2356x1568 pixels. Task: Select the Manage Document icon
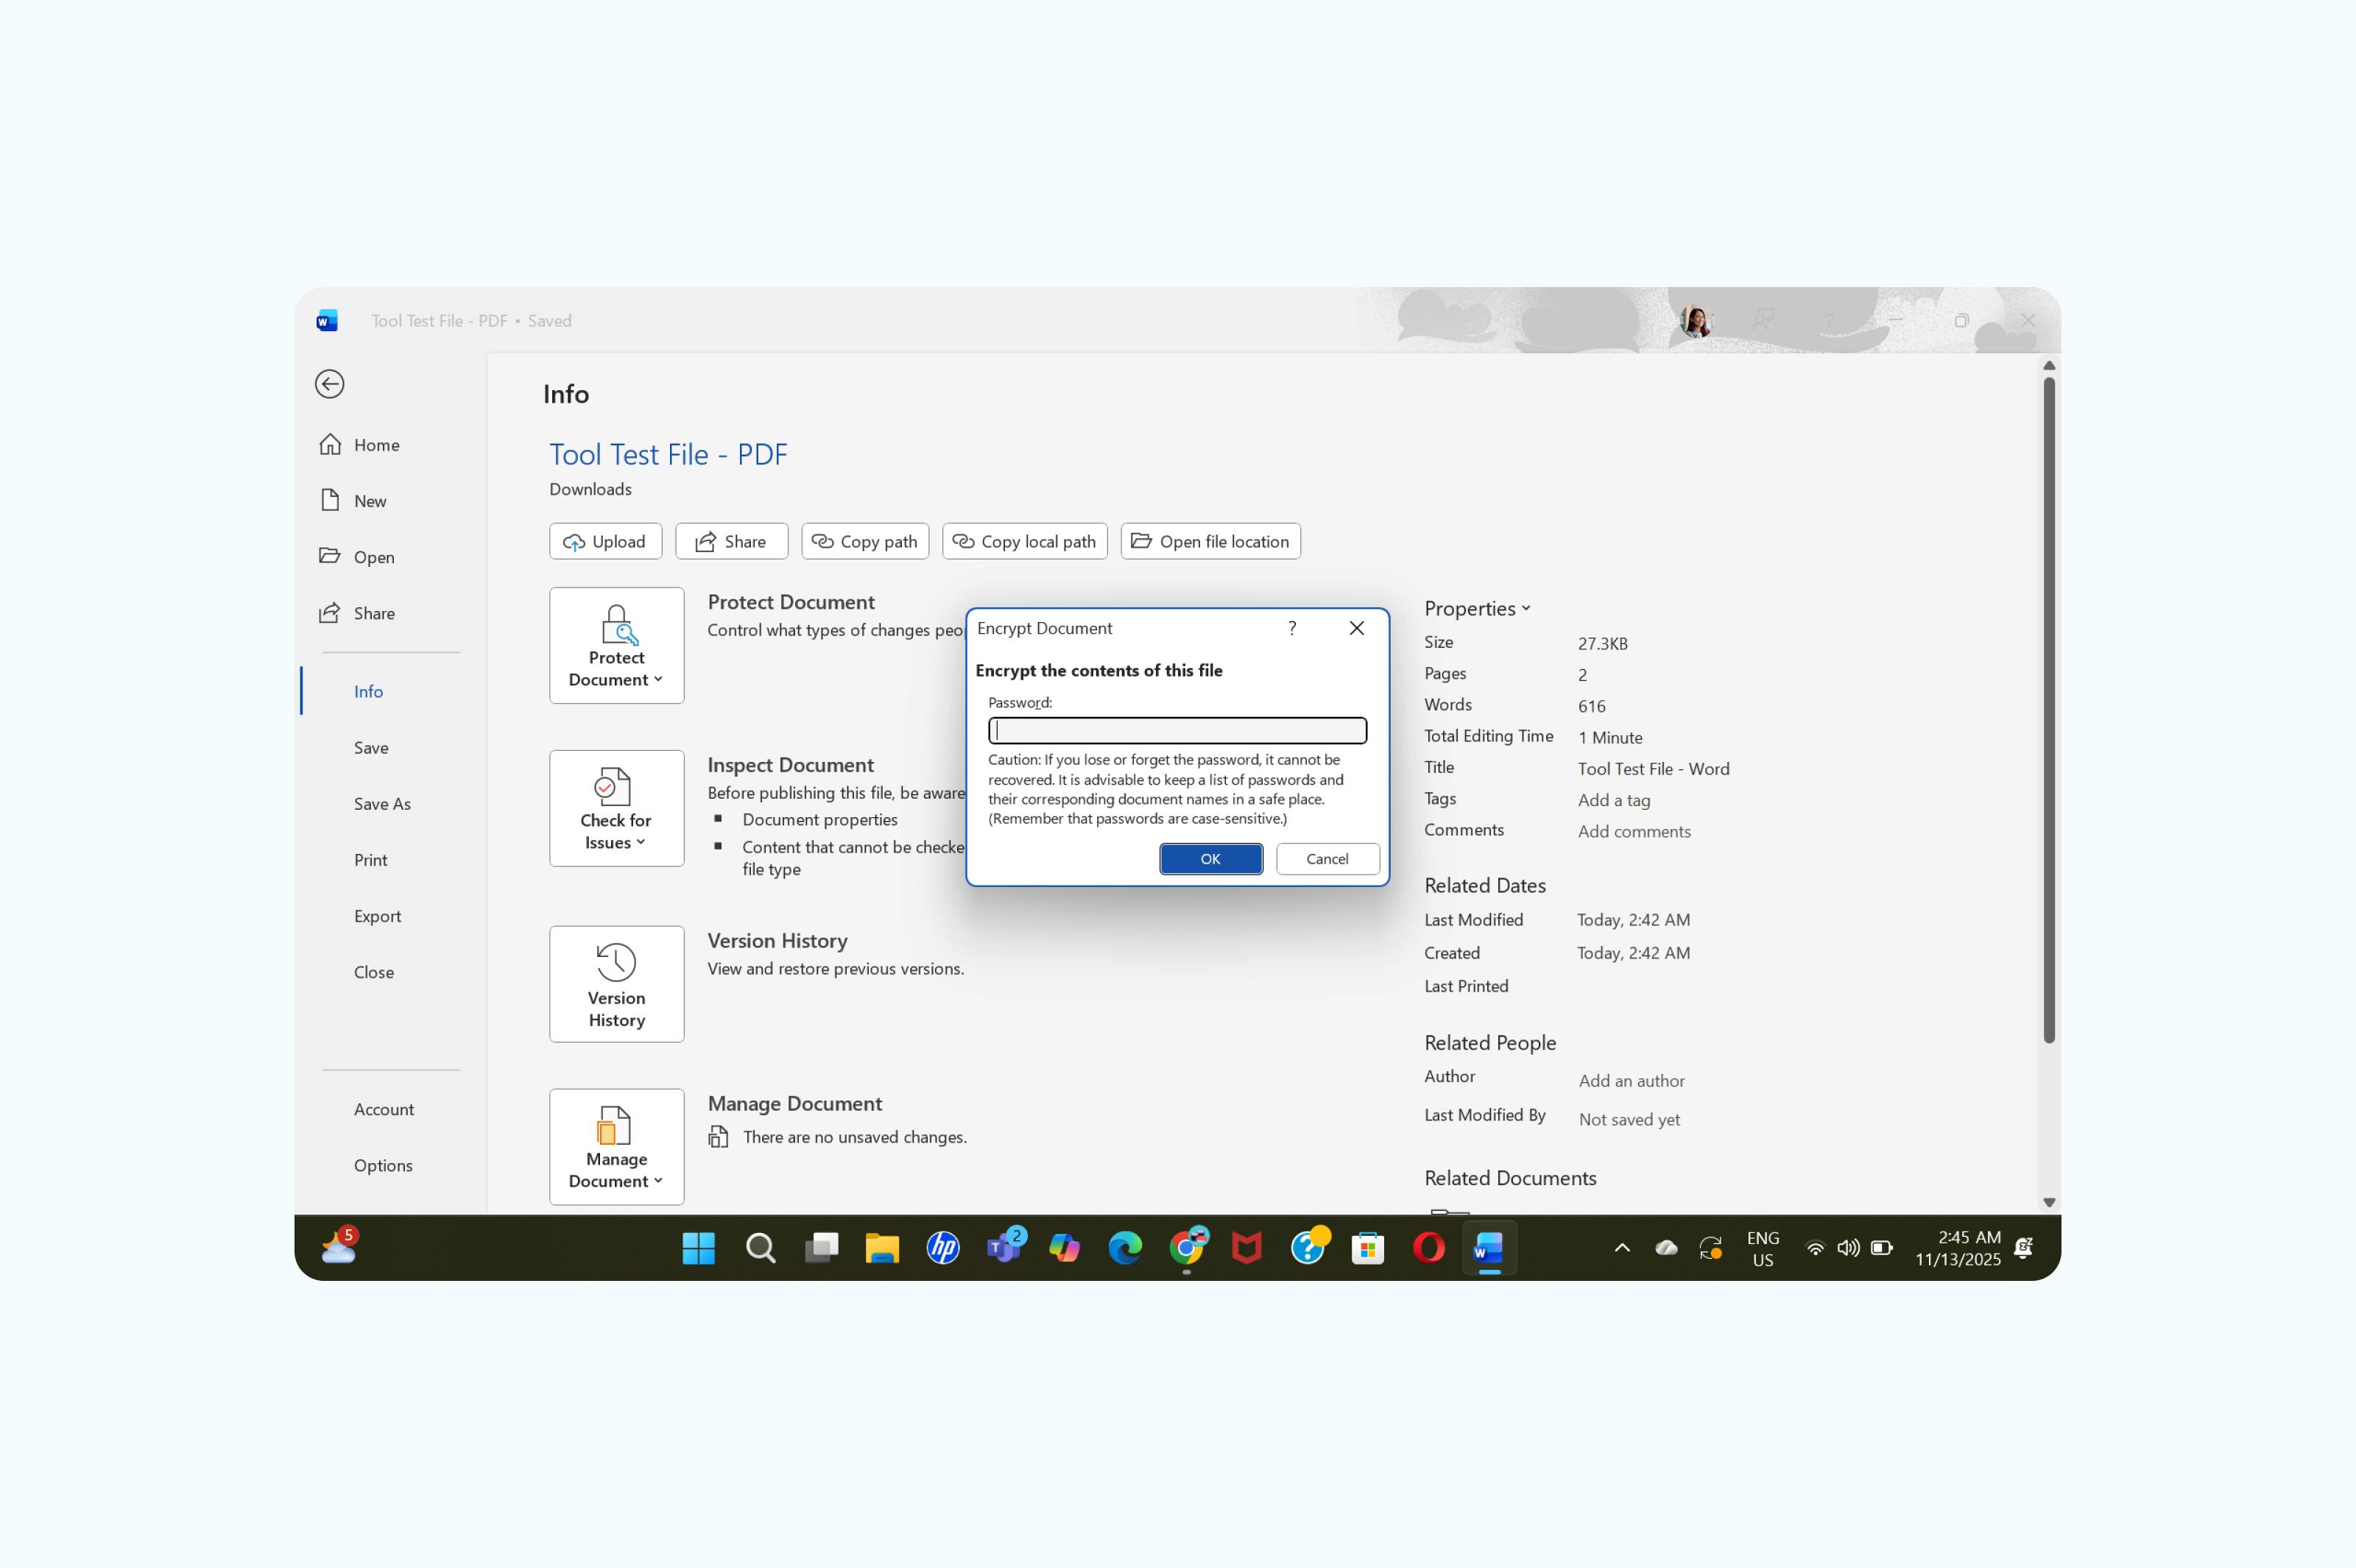click(x=616, y=1146)
